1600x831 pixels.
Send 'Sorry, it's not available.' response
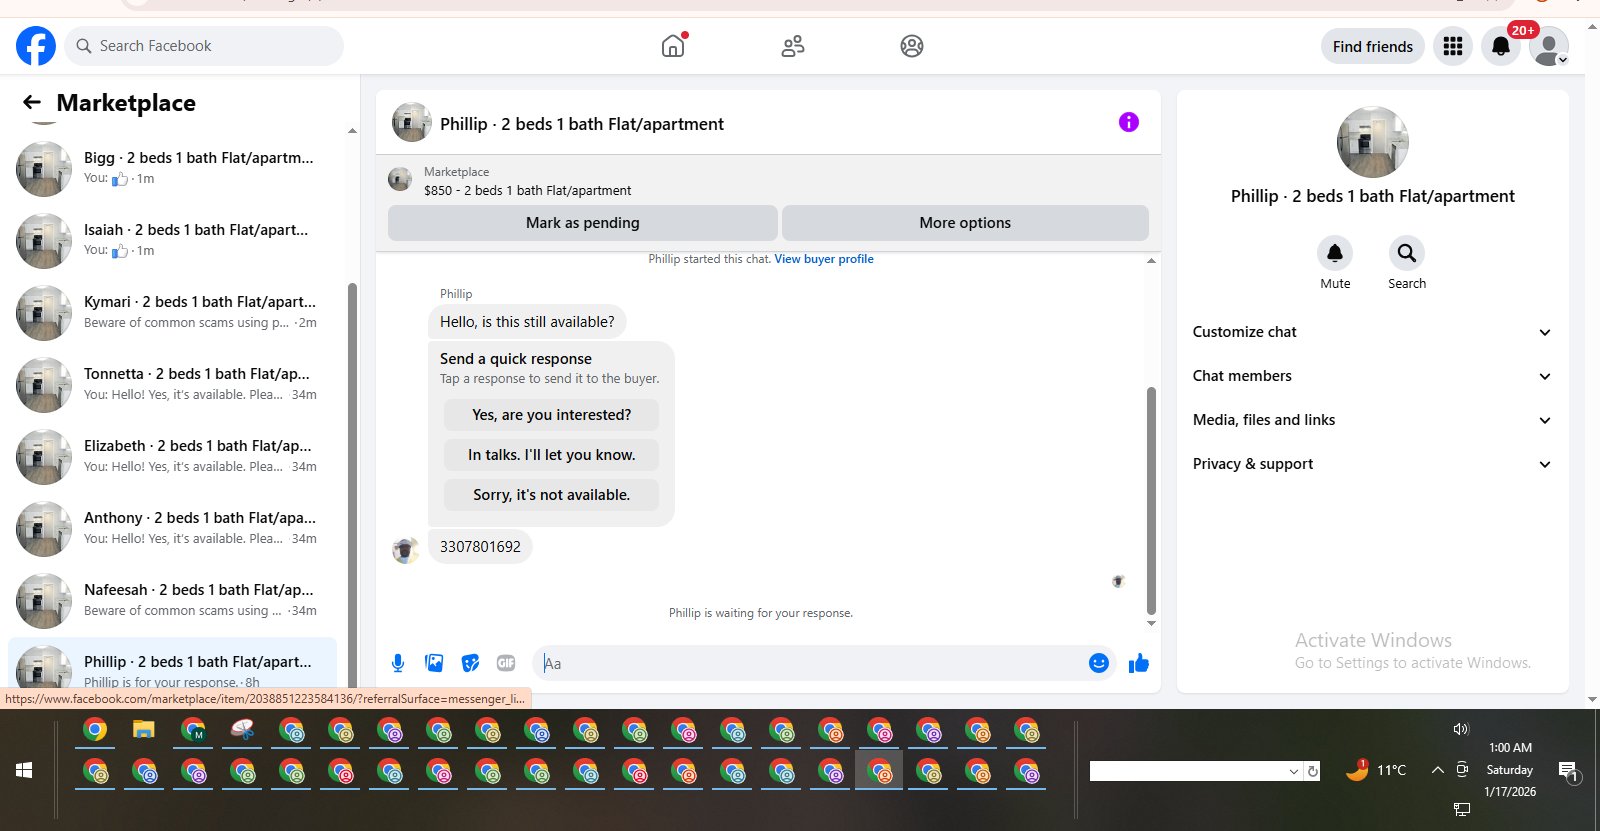point(552,495)
